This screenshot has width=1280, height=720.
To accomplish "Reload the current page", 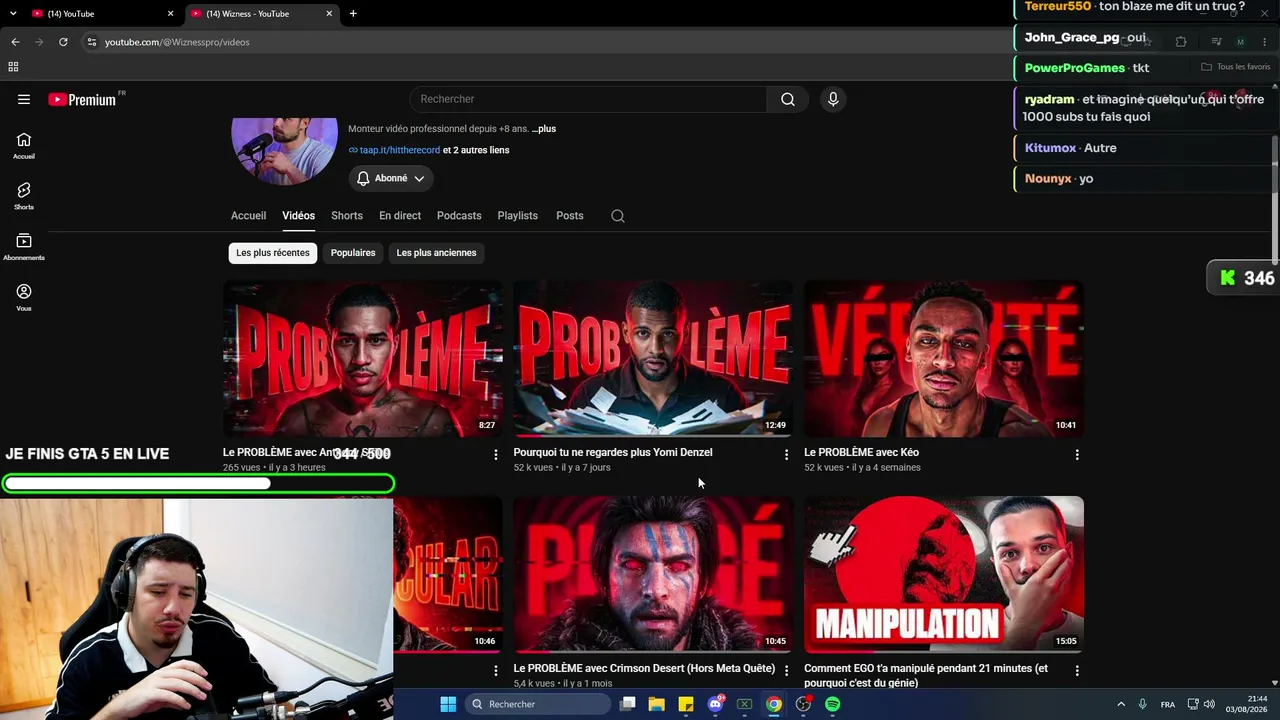I will (63, 42).
